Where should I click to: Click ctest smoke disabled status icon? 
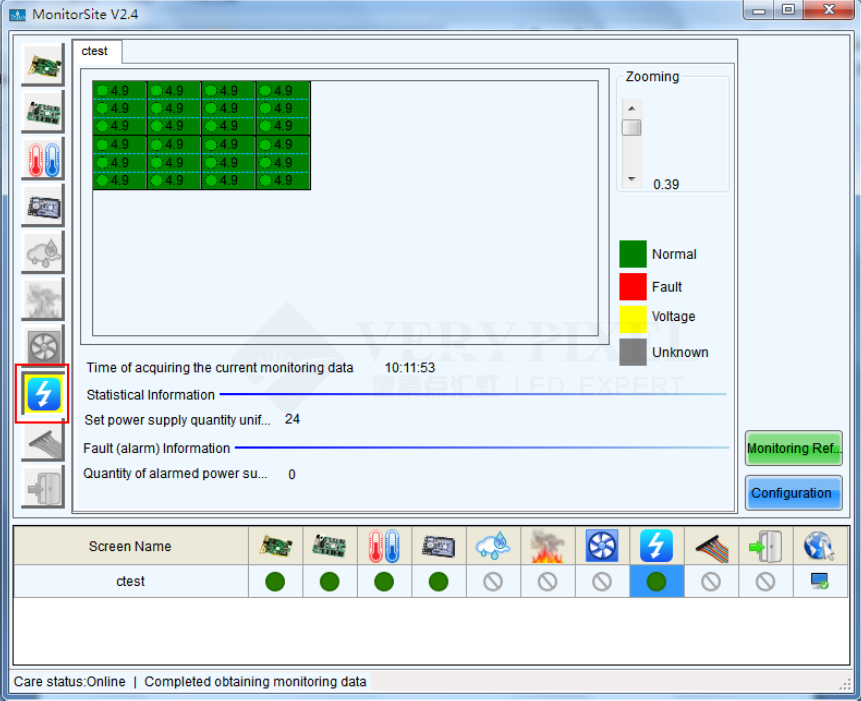pyautogui.click(x=547, y=582)
